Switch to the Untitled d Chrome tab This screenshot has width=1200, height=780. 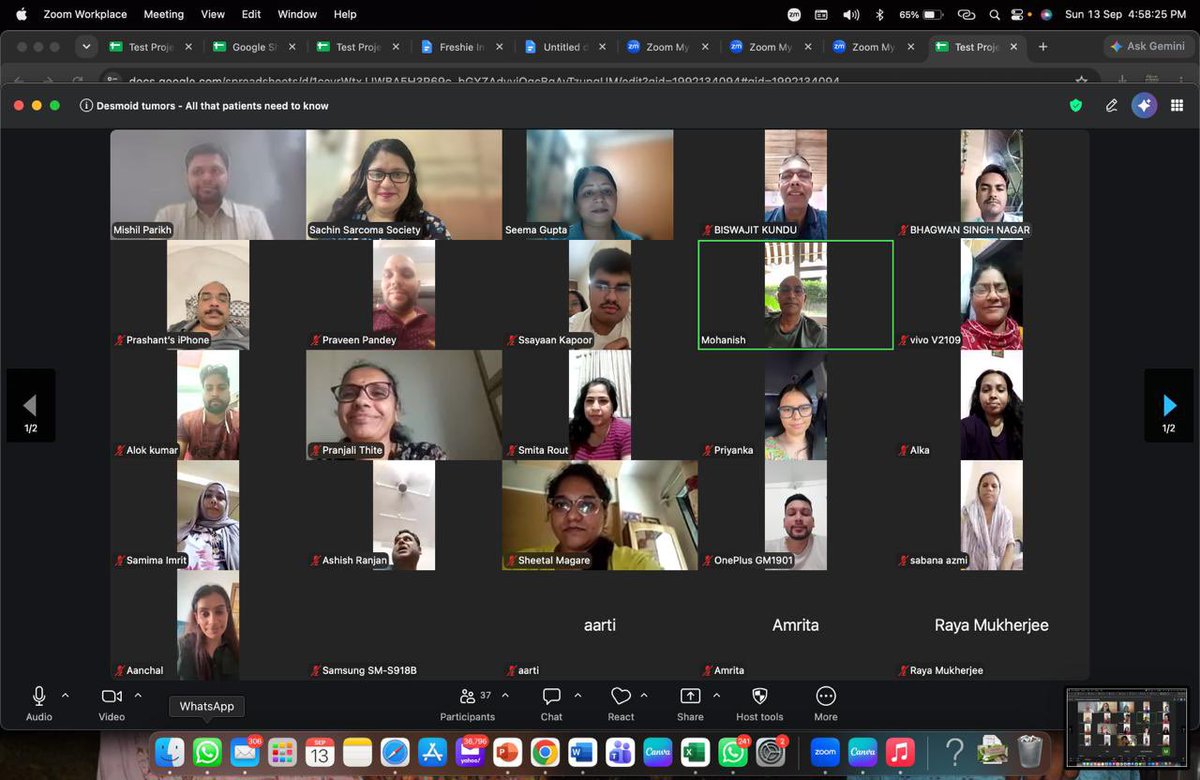point(565,47)
